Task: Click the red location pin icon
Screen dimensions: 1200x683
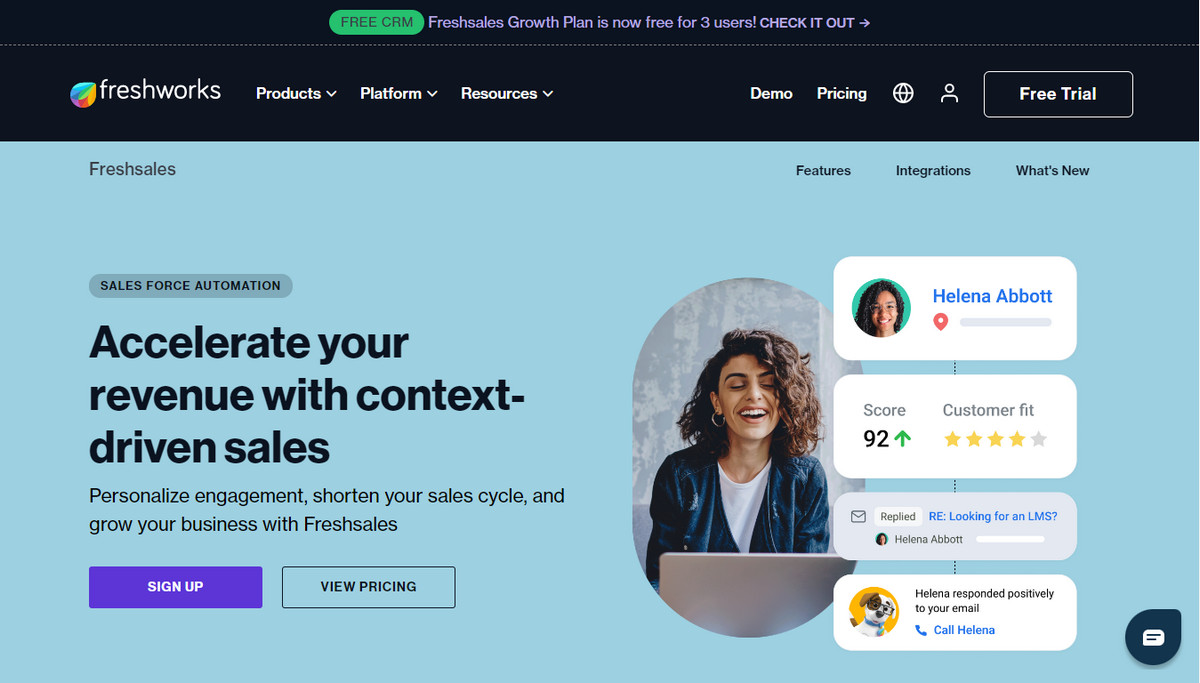Action: coord(940,322)
